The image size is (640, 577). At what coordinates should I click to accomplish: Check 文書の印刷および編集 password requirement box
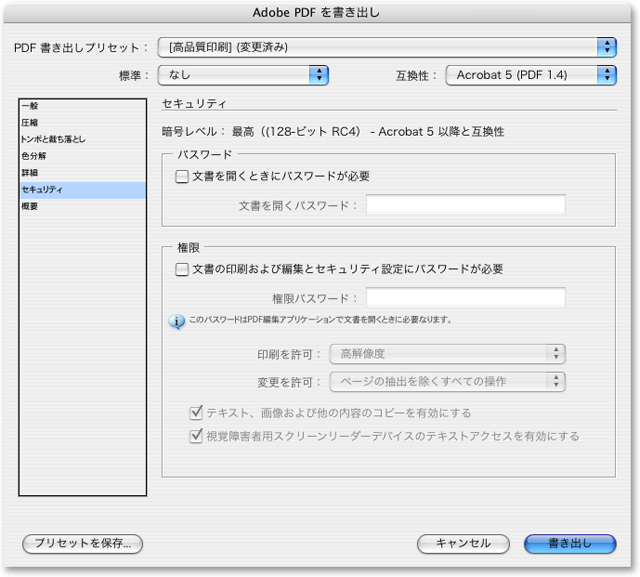tap(182, 269)
